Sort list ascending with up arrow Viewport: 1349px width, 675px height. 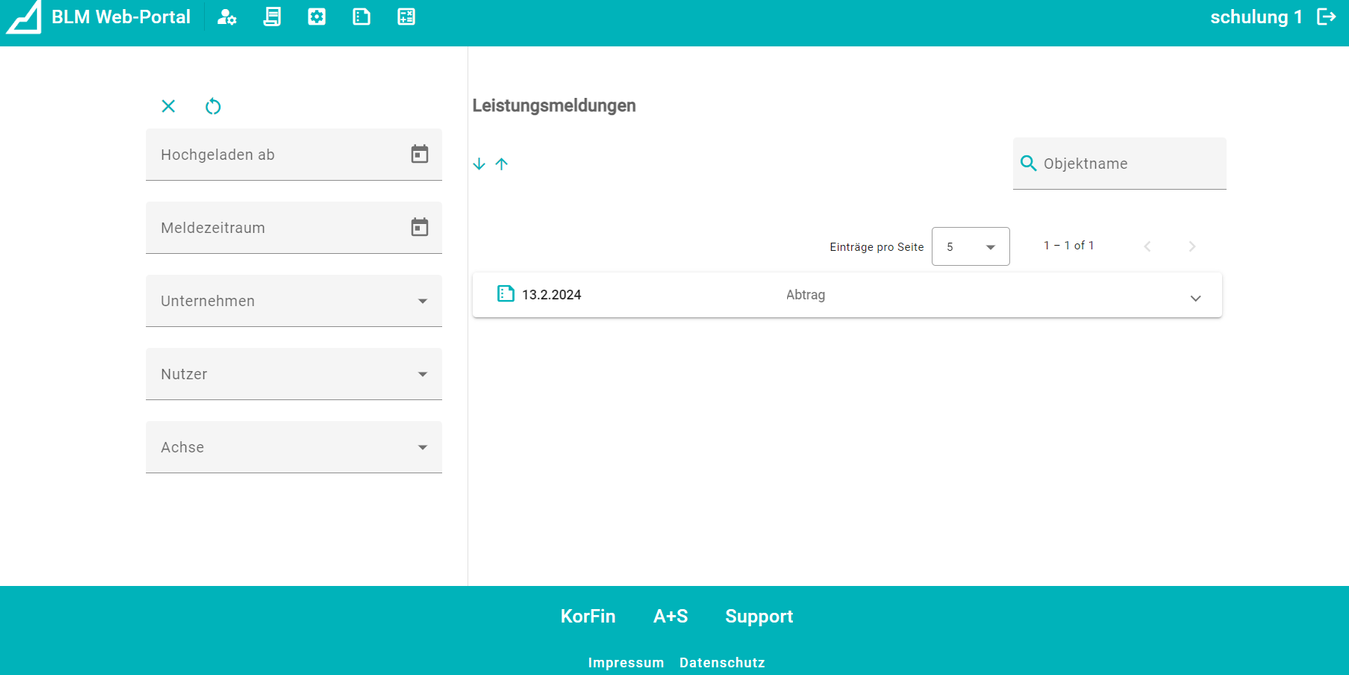coord(502,164)
